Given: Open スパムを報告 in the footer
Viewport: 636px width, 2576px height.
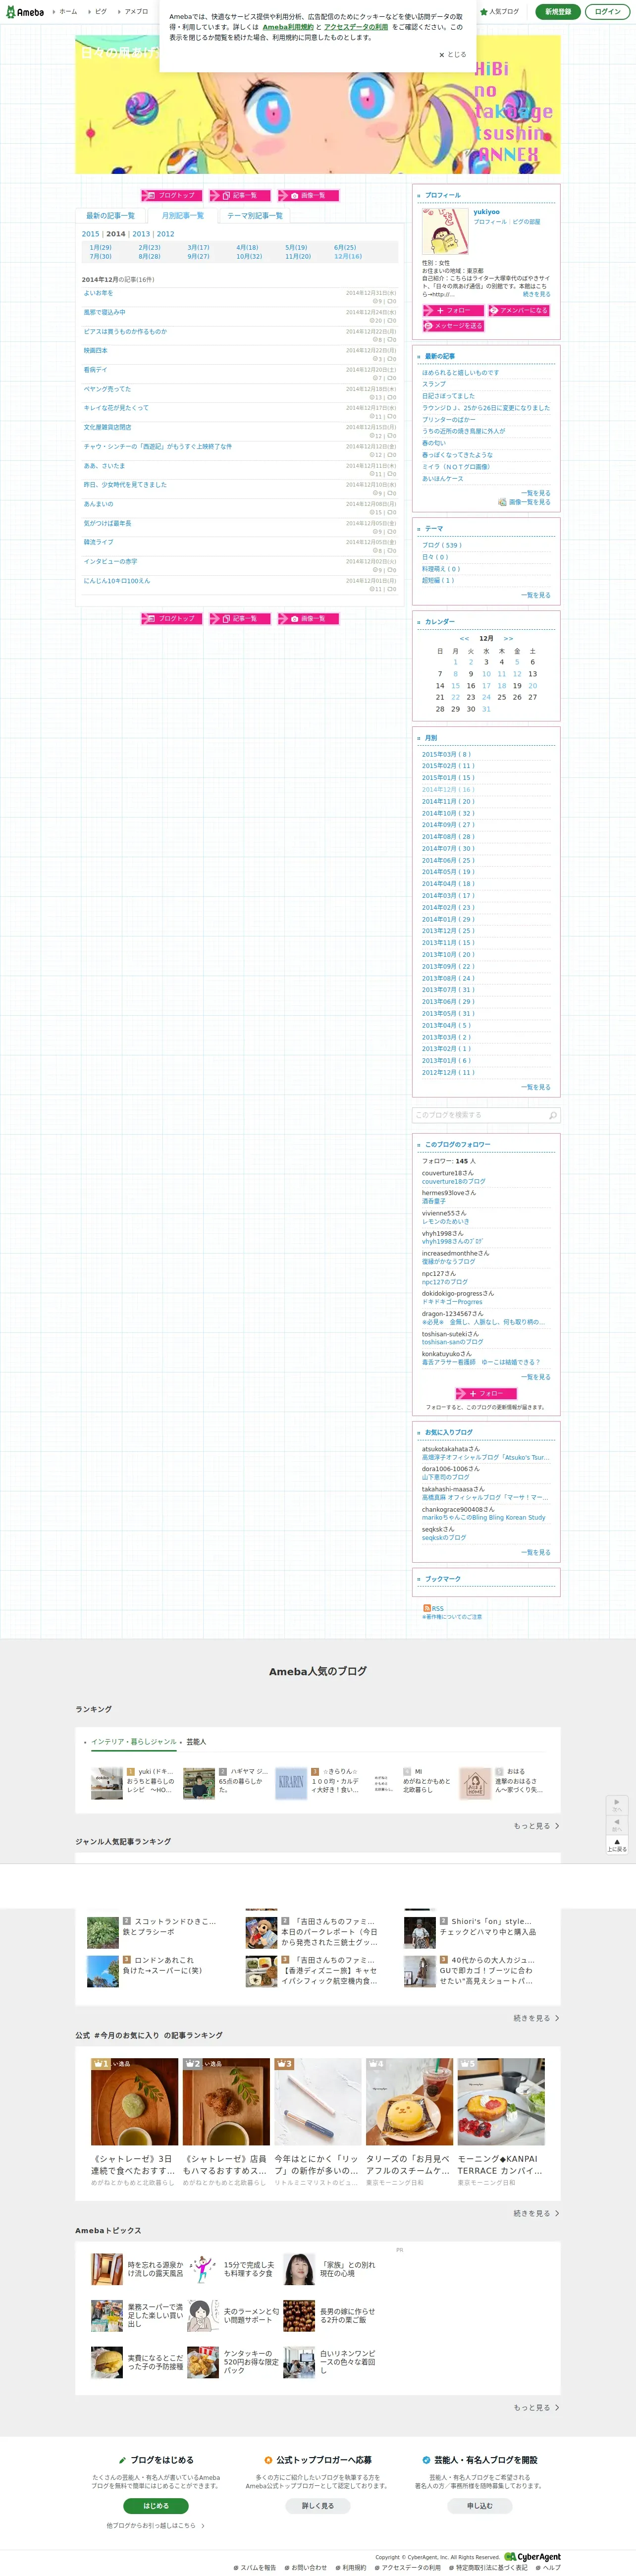Looking at the screenshot, I should [x=254, y=2567].
